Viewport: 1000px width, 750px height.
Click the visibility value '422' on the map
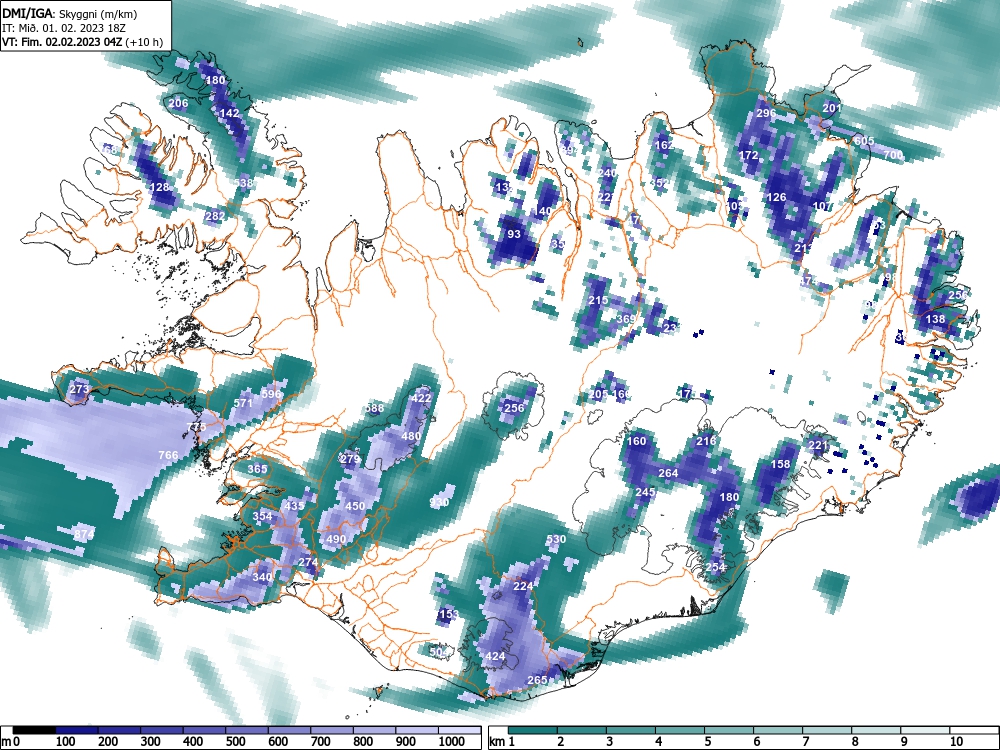pyautogui.click(x=421, y=398)
